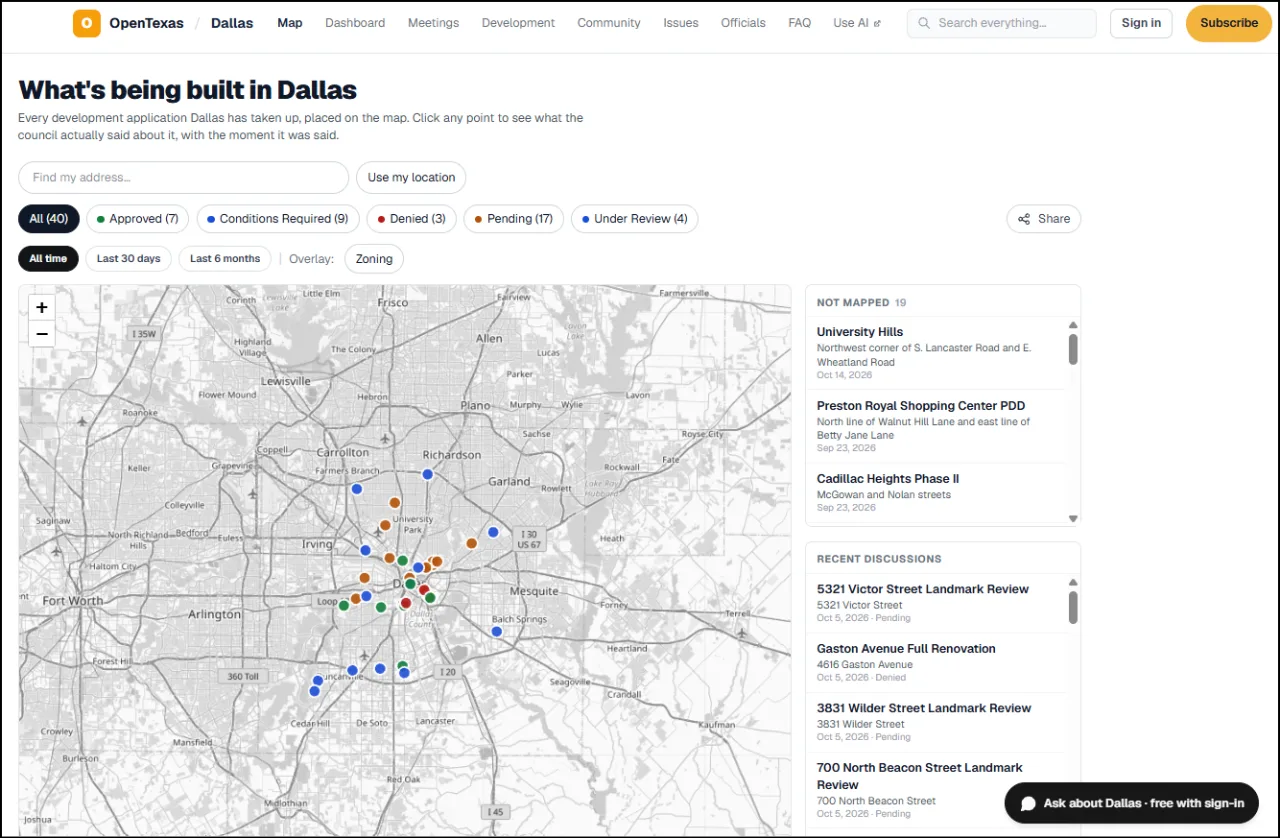1280x838 pixels.
Task: Select the All (40) filter chip
Action: tap(49, 219)
